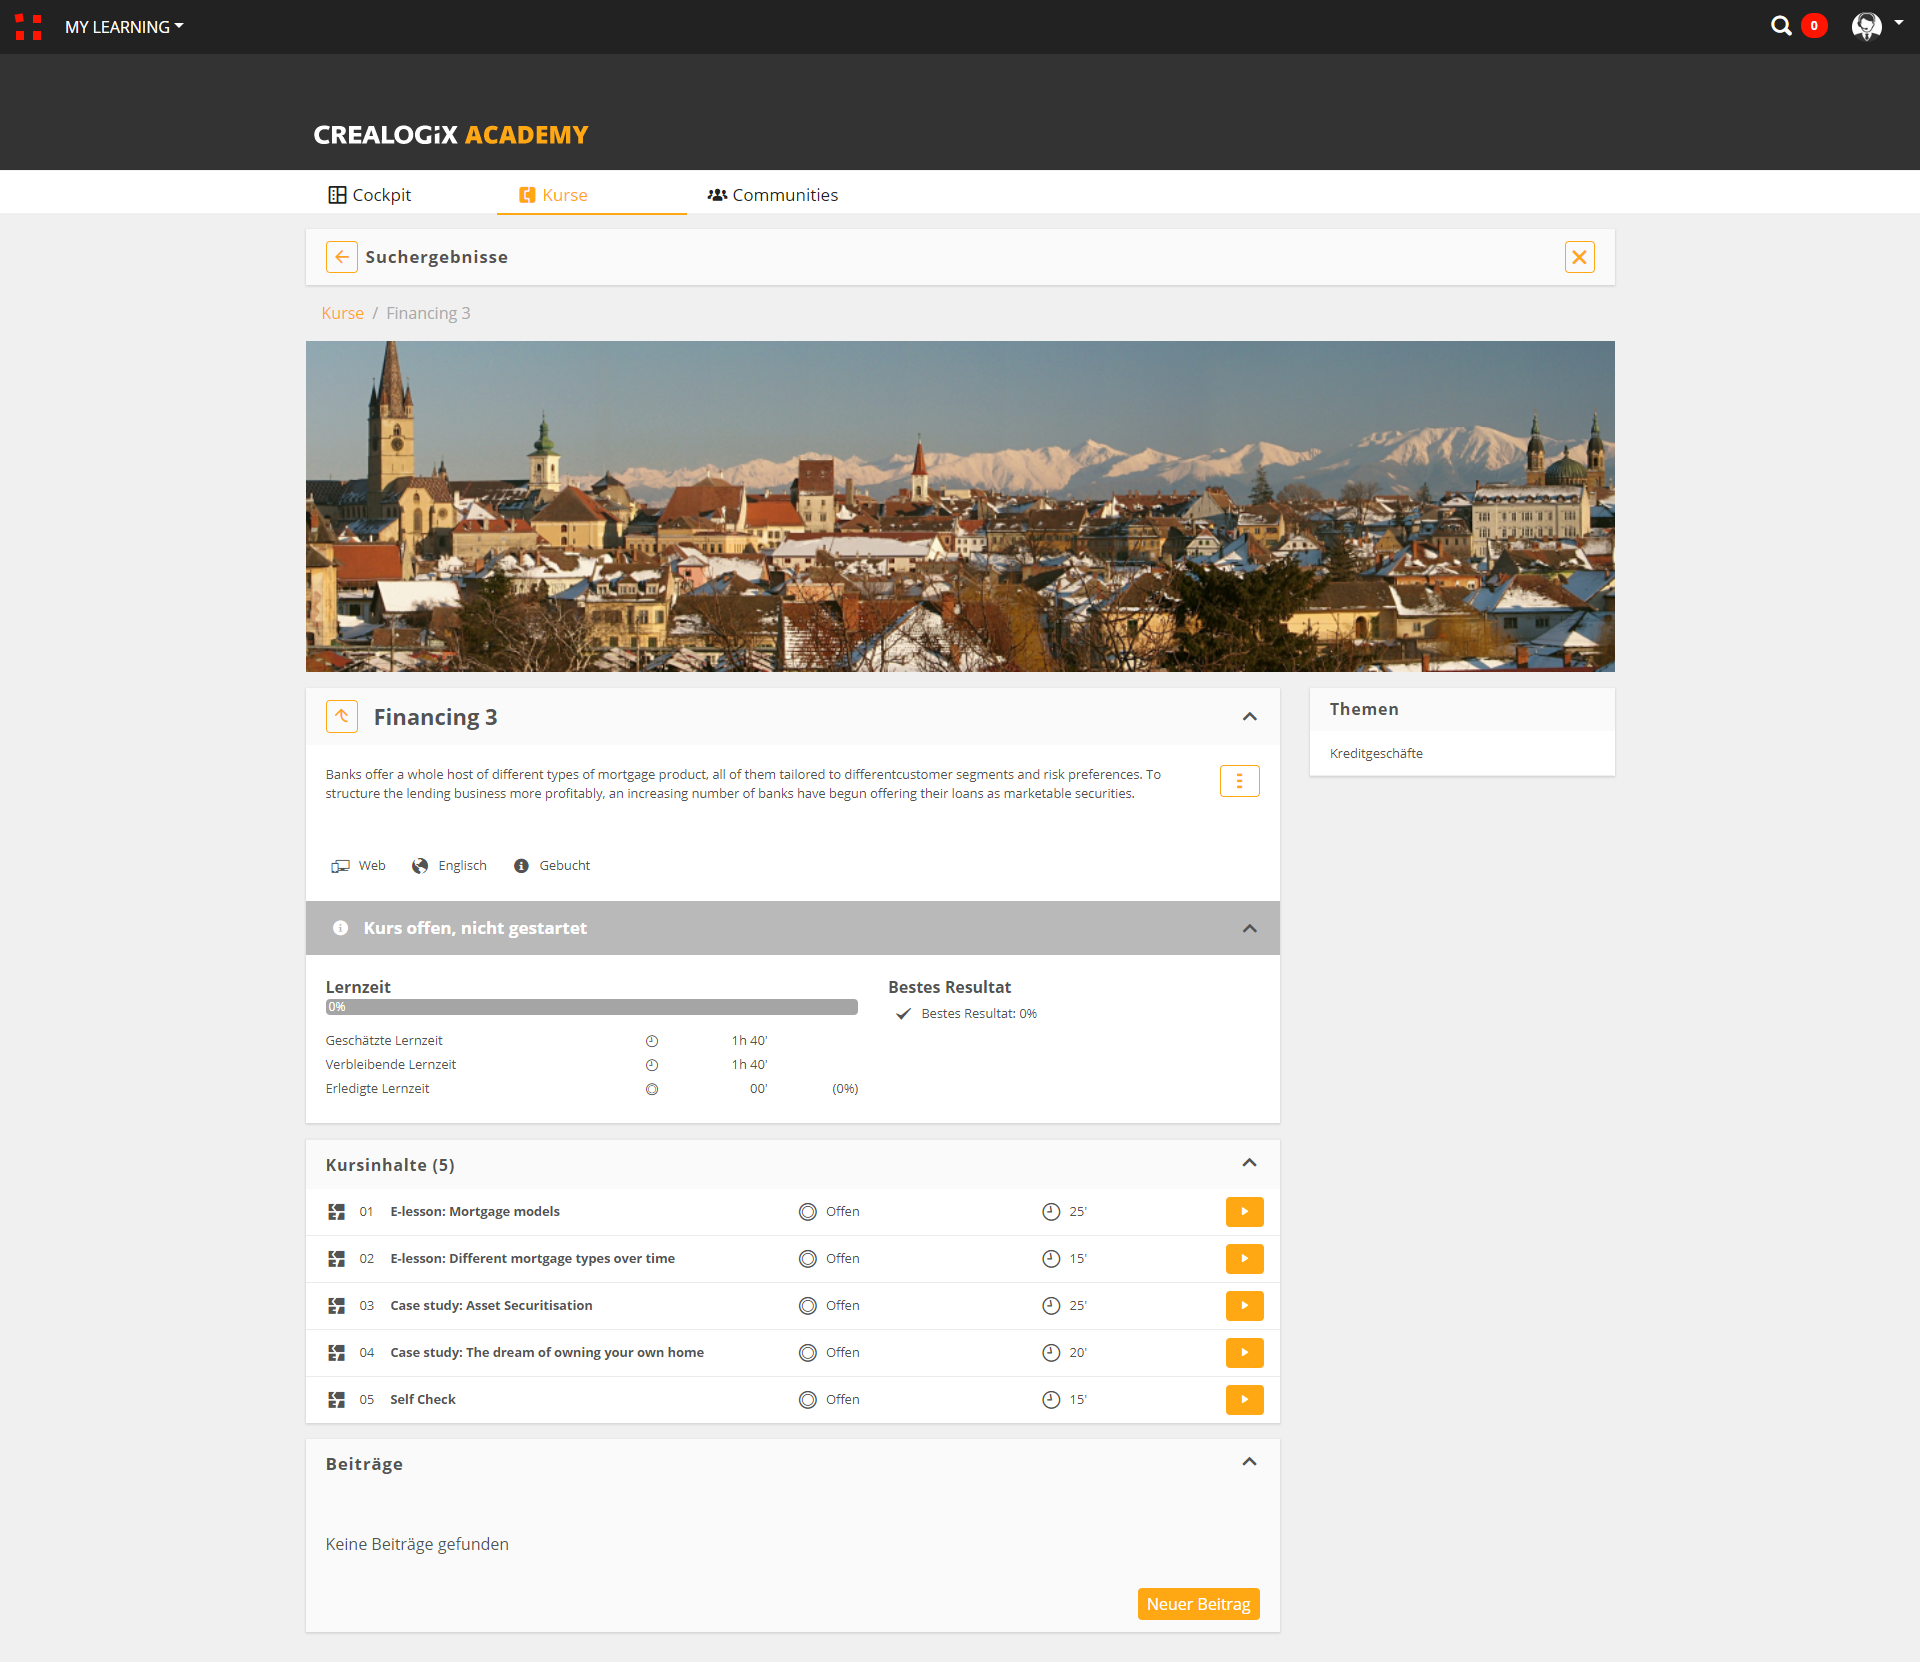The width and height of the screenshot is (1920, 1662).
Task: Click the Neuer Beitrag button
Action: [1198, 1604]
